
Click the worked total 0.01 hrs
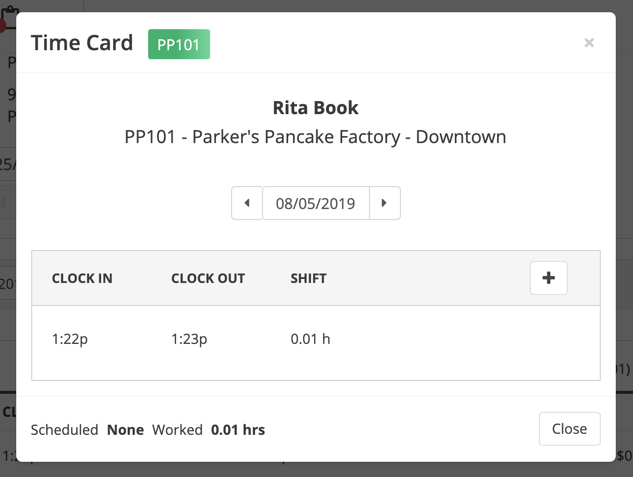point(238,430)
